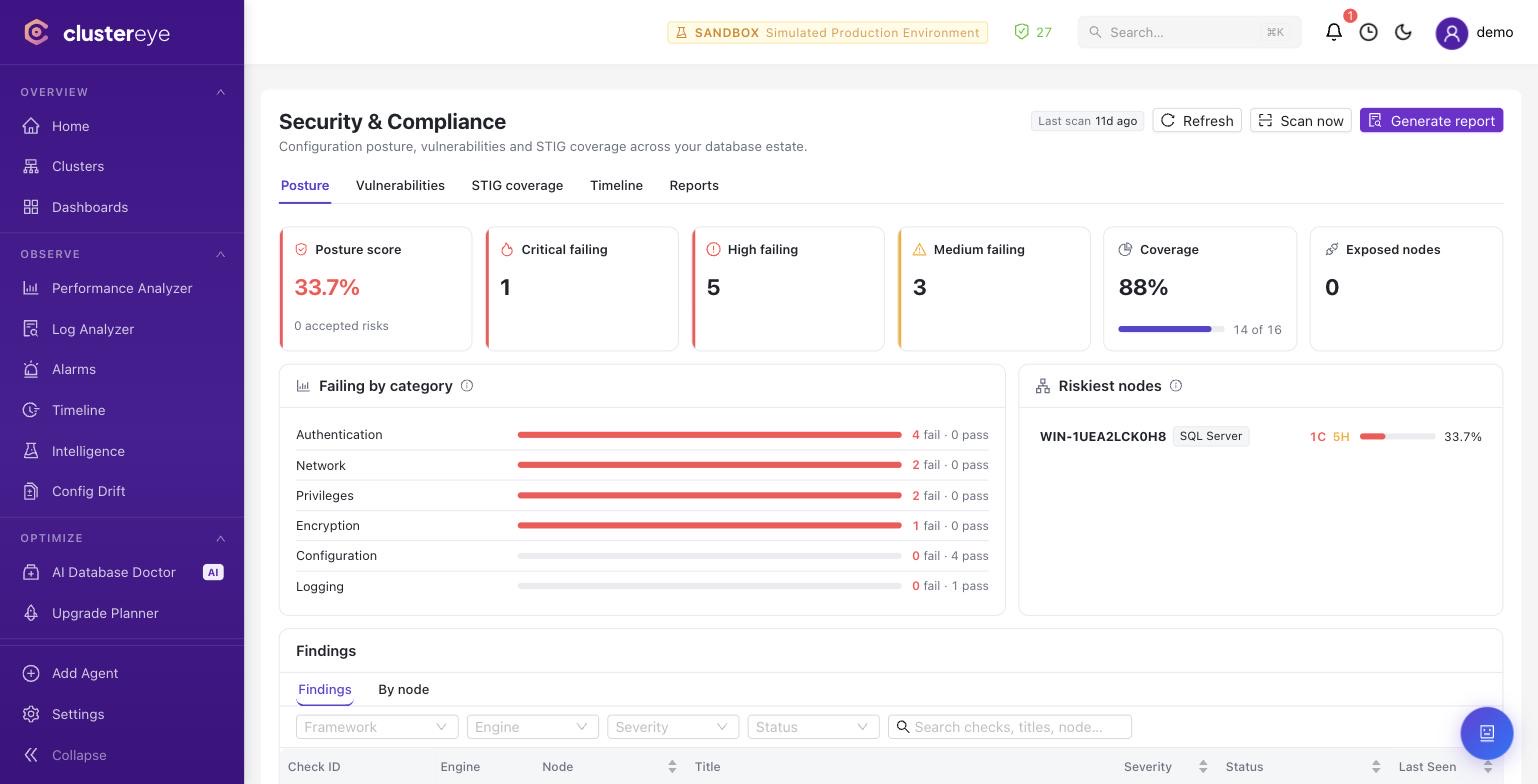Open the Reports tab
This screenshot has height=784, width=1538.
point(694,185)
